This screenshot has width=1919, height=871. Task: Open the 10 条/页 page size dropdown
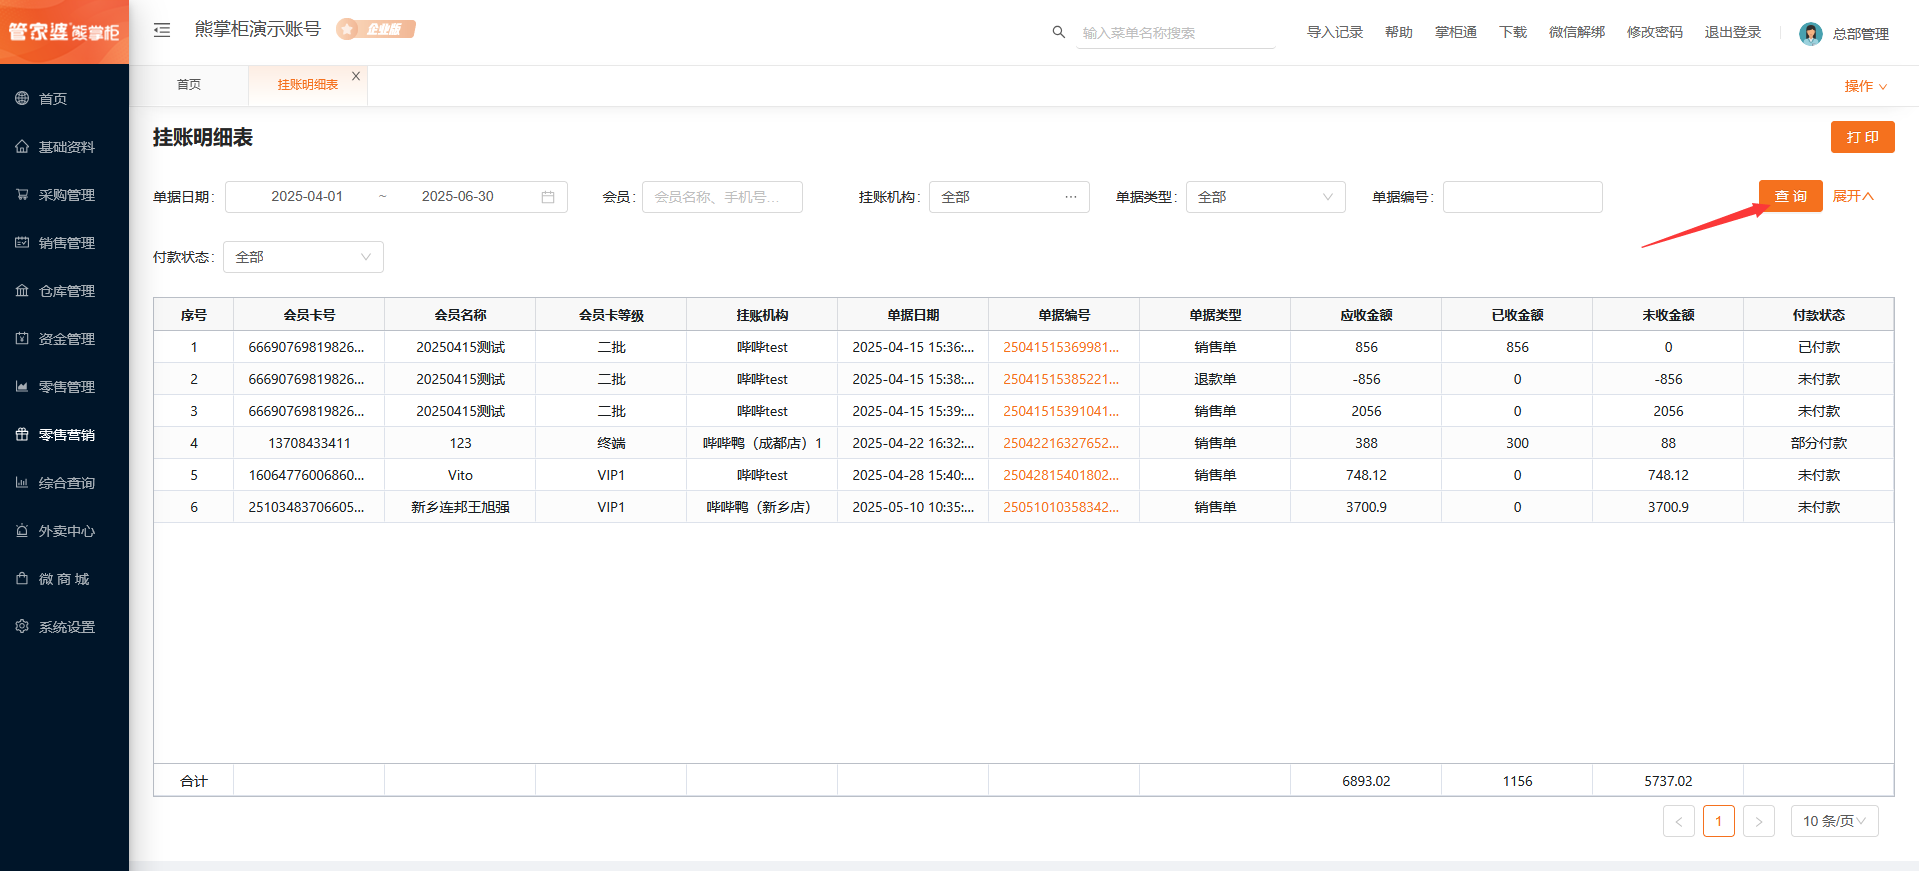coord(1835,821)
